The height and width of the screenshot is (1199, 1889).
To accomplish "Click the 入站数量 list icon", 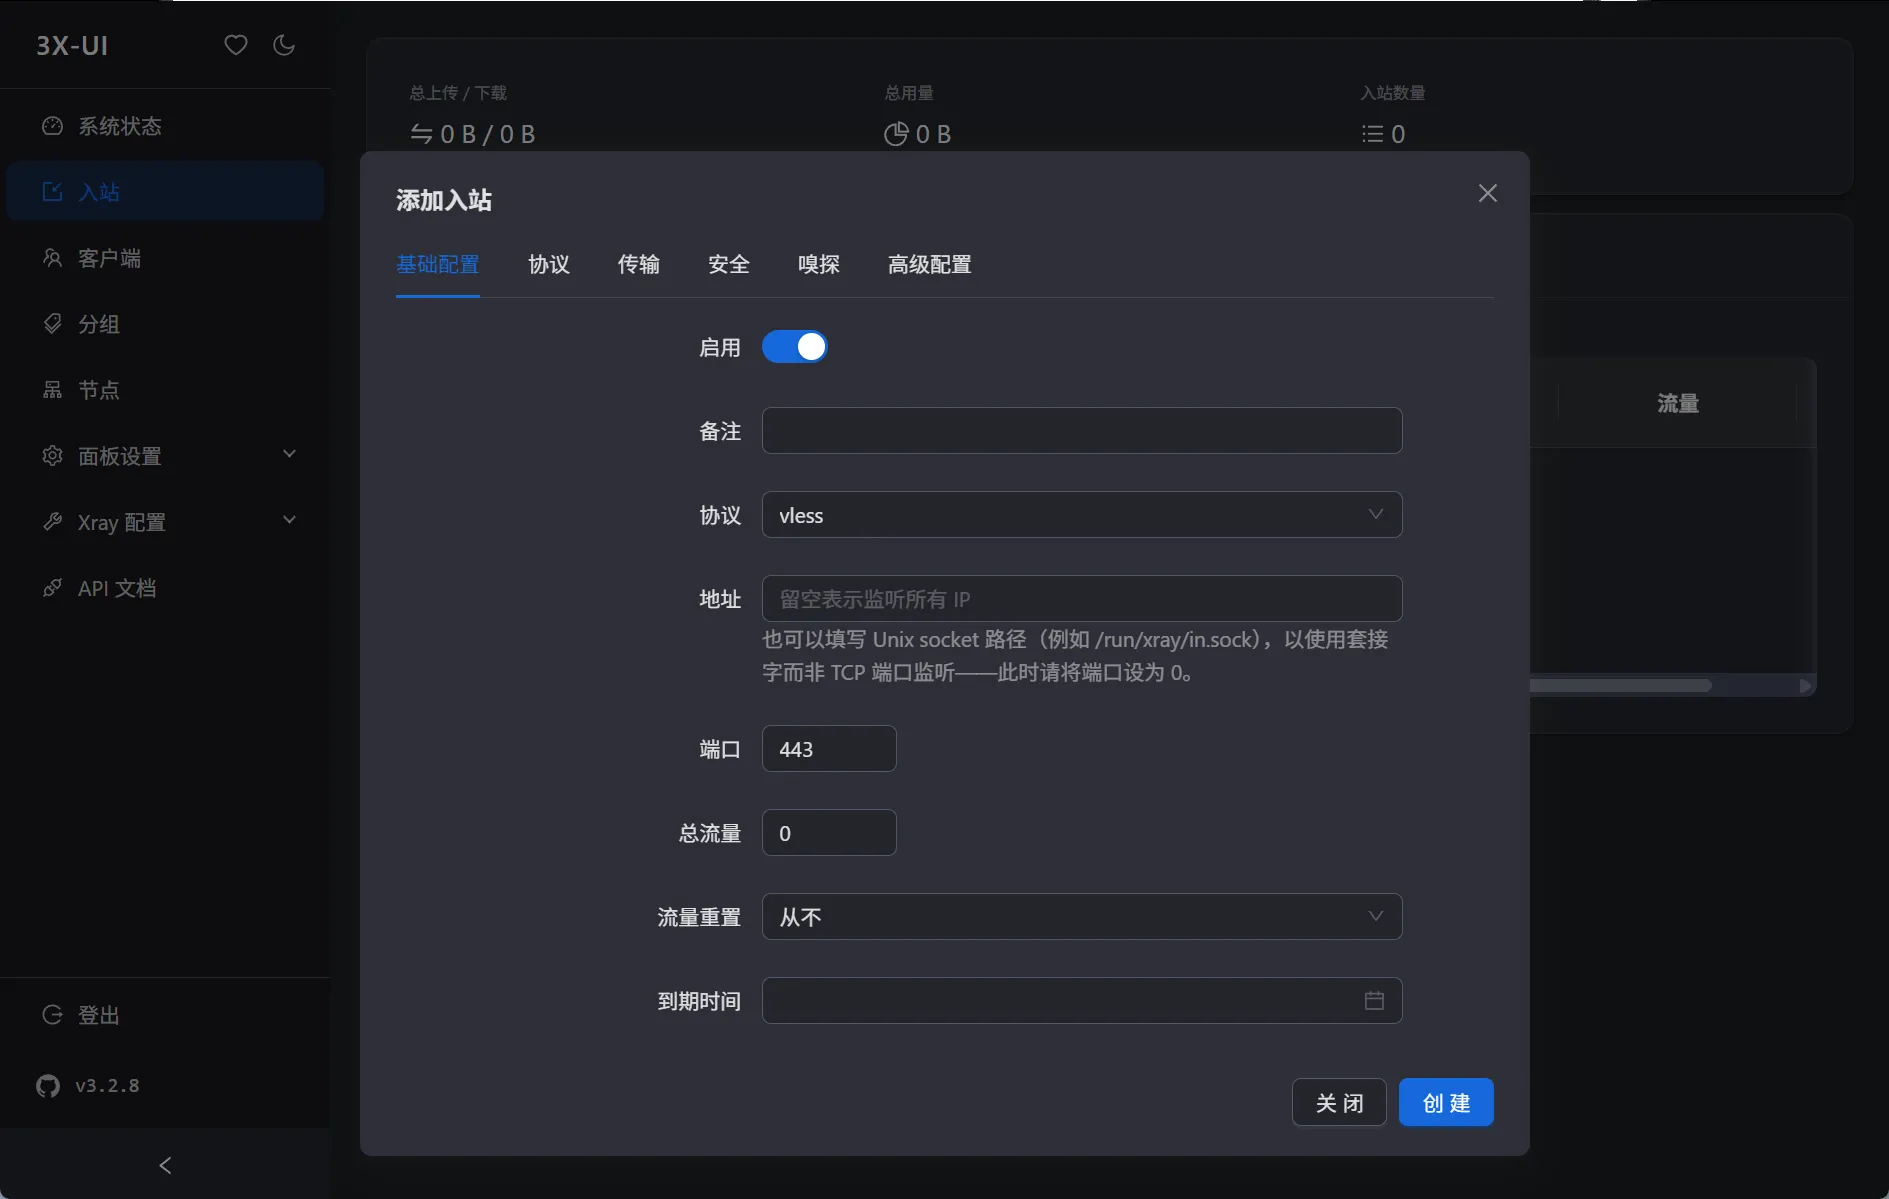I will [x=1372, y=134].
